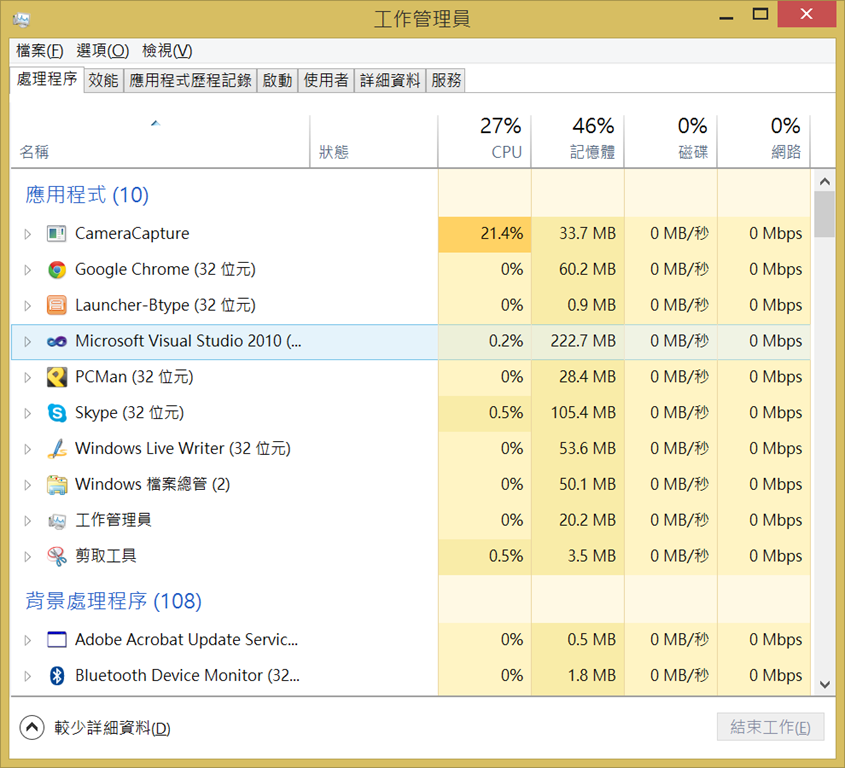Click the Google Chrome icon in process list
845x768 pixels.
pos(57,269)
